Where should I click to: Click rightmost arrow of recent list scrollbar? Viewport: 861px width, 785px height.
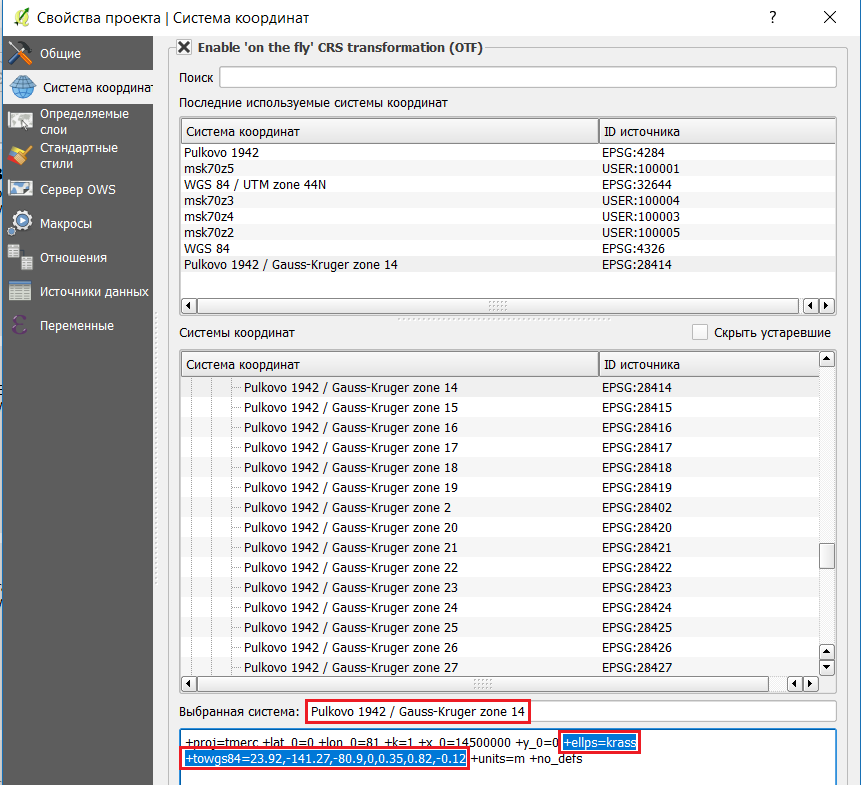(826, 305)
